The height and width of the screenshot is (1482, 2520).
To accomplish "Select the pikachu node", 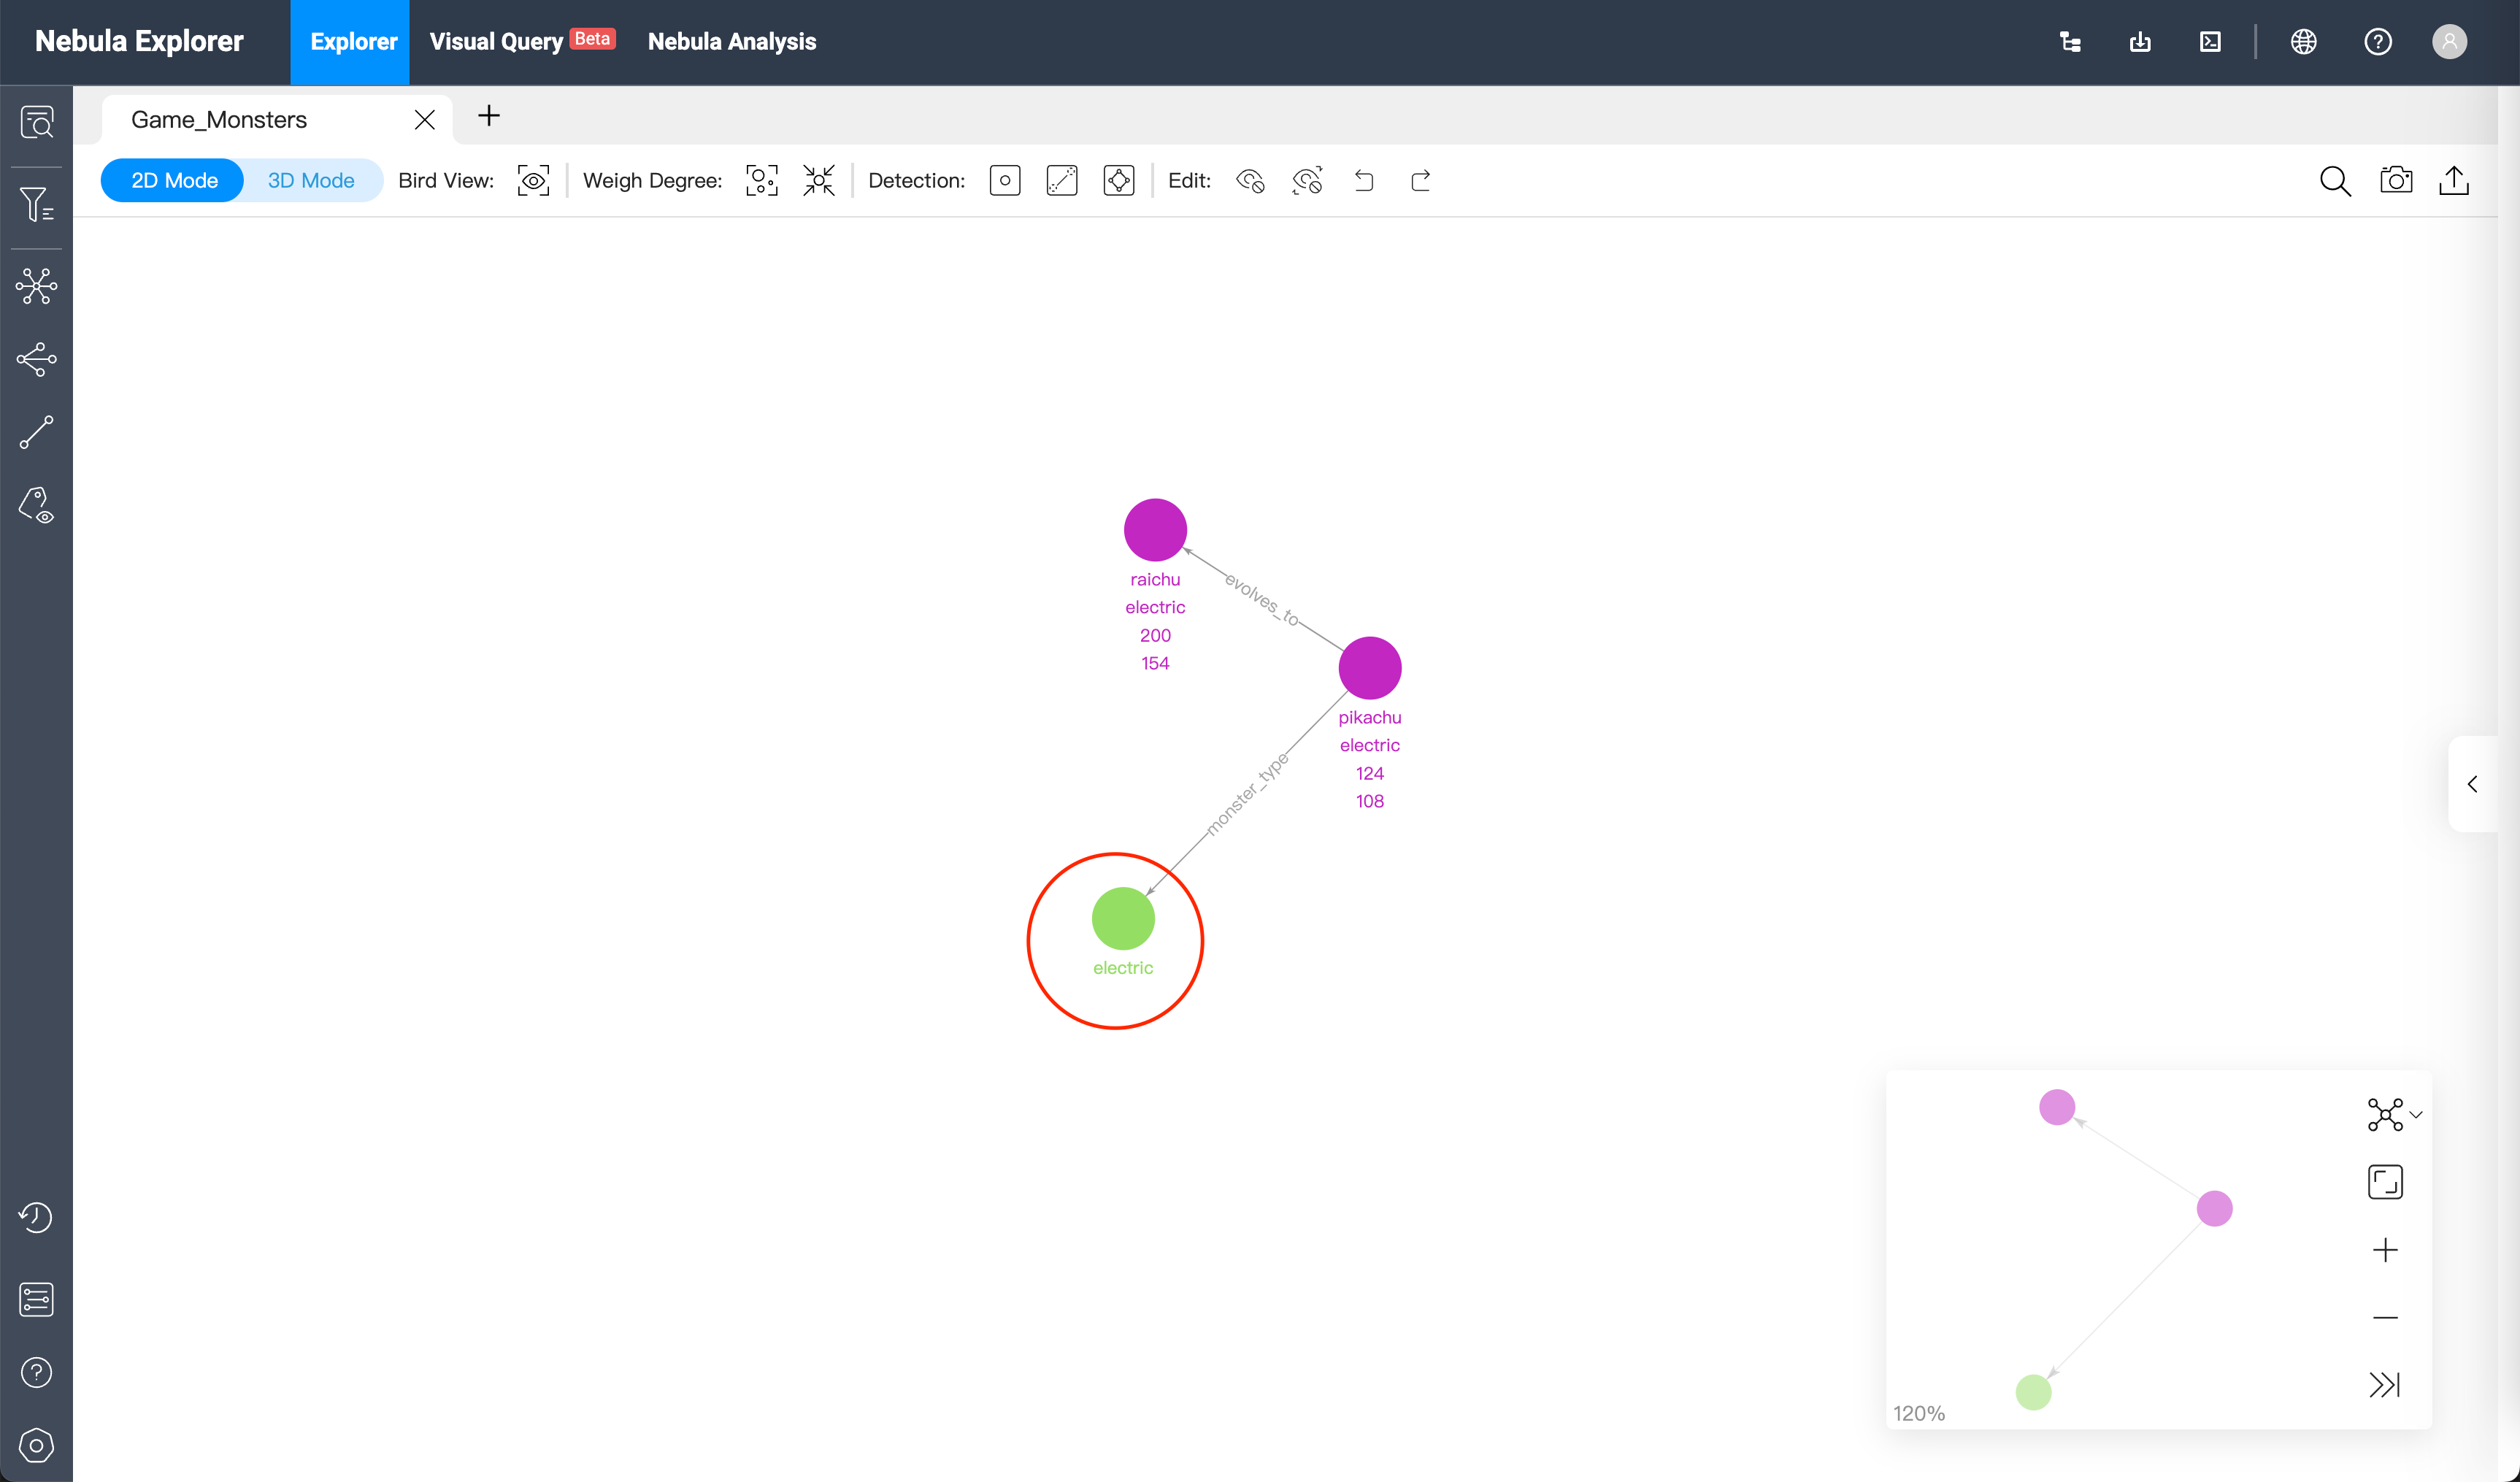I will 1370,668.
